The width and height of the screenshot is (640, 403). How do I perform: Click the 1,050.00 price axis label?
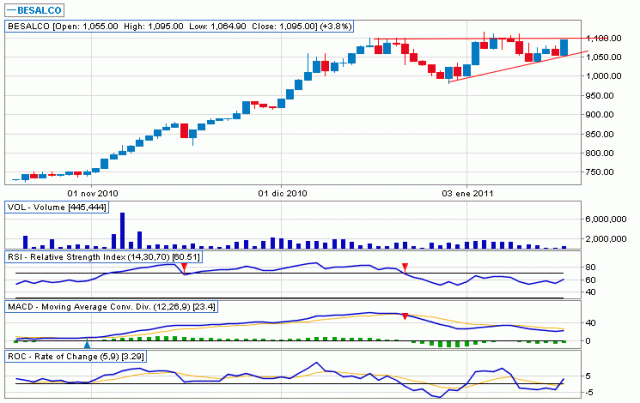(x=604, y=57)
